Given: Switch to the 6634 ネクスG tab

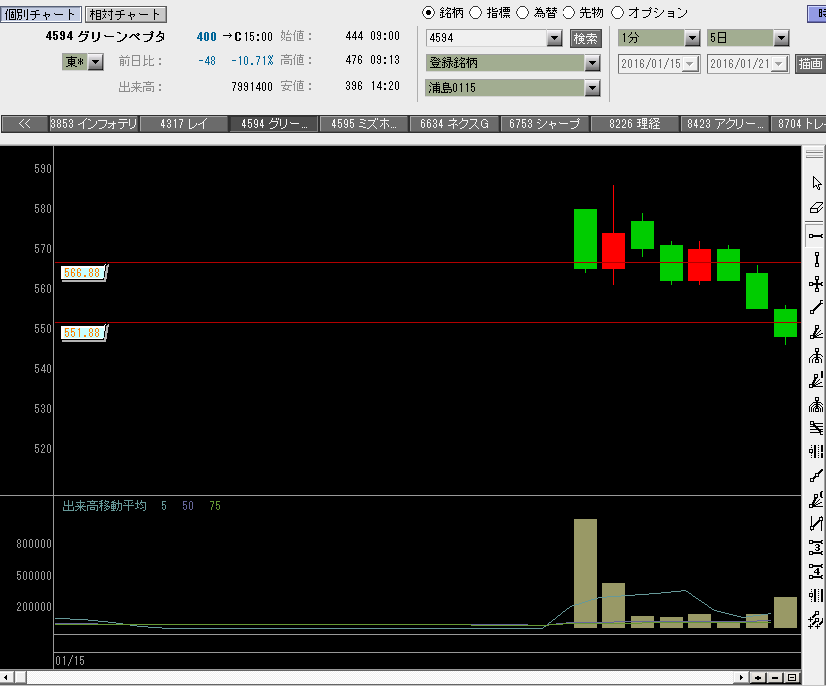Looking at the screenshot, I should pyautogui.click(x=454, y=124).
